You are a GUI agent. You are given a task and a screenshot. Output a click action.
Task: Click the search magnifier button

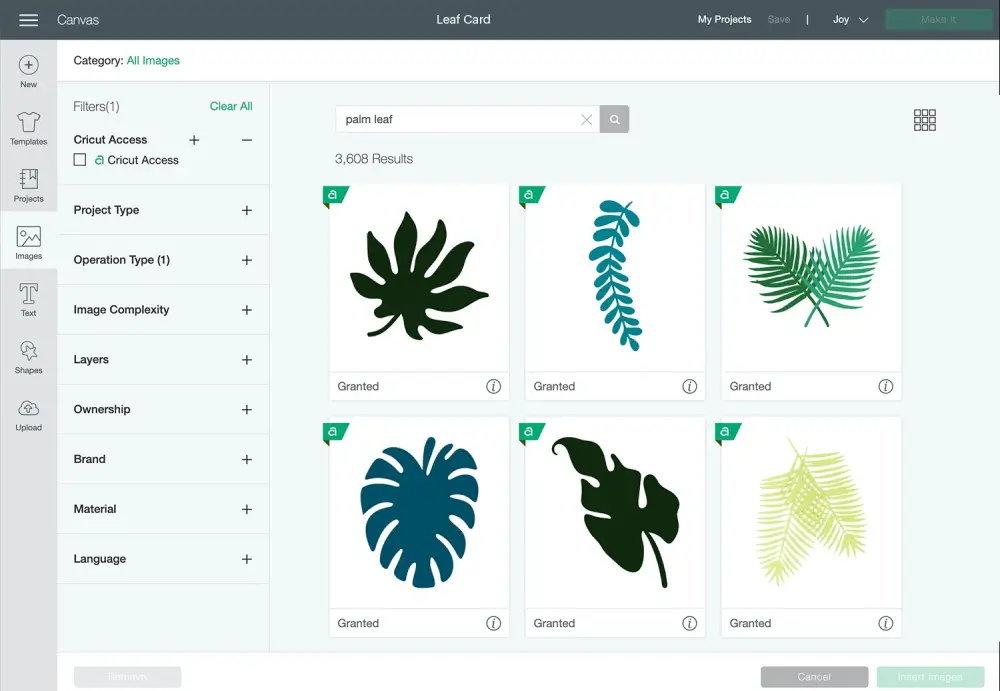[x=614, y=120]
